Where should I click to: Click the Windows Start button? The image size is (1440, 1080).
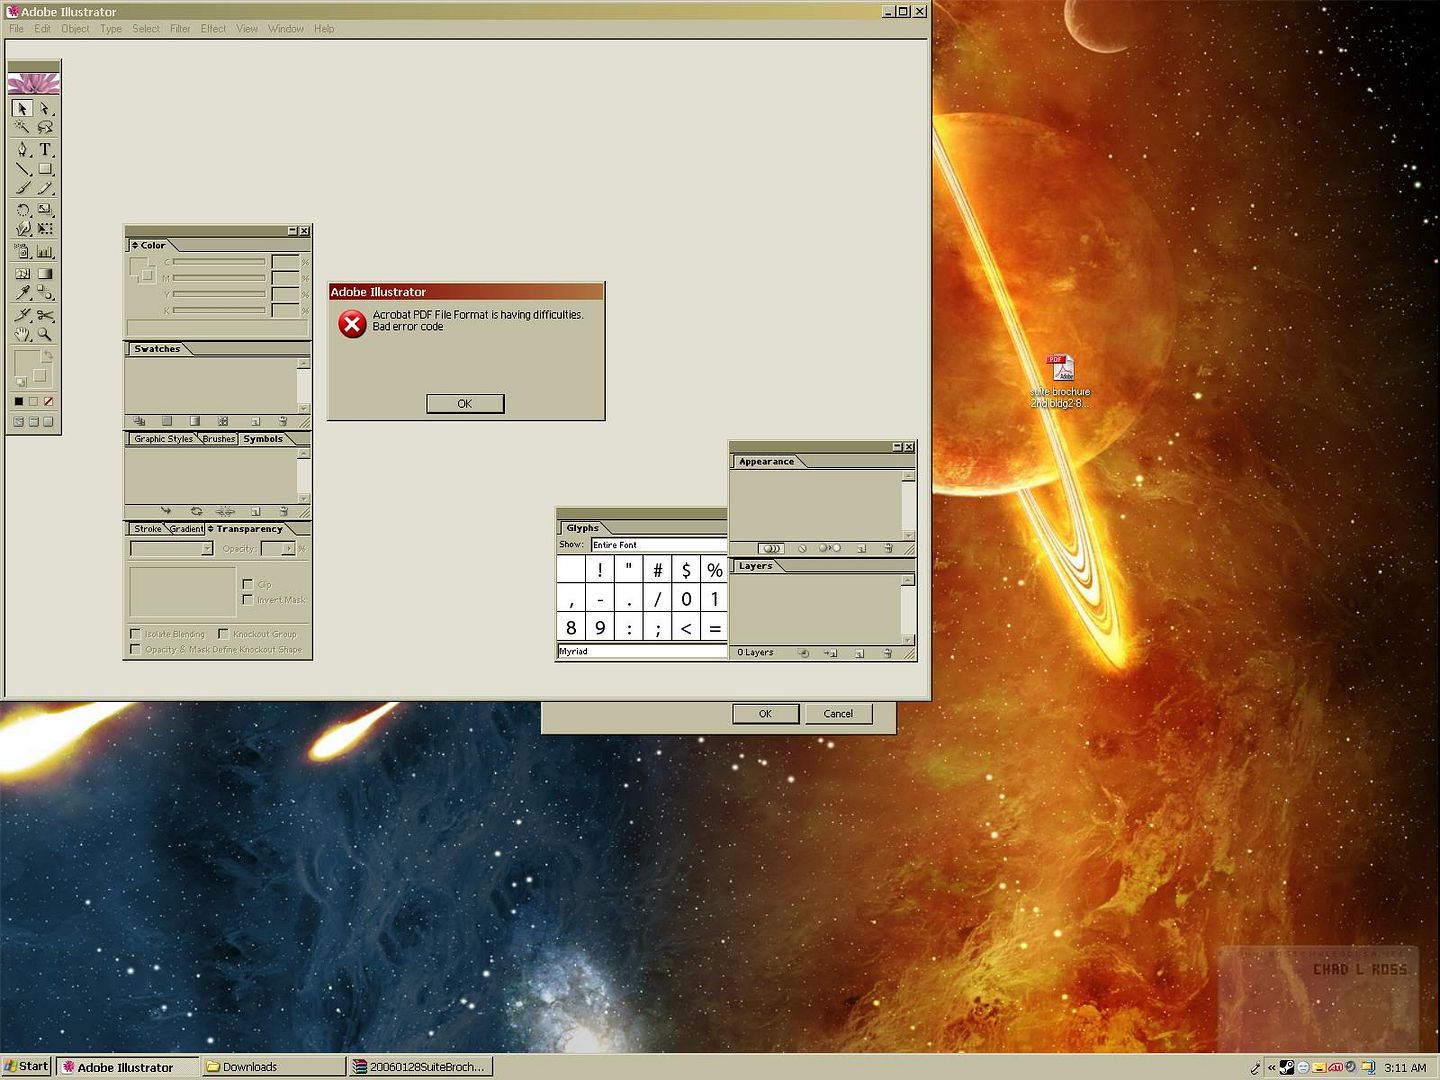click(26, 1066)
